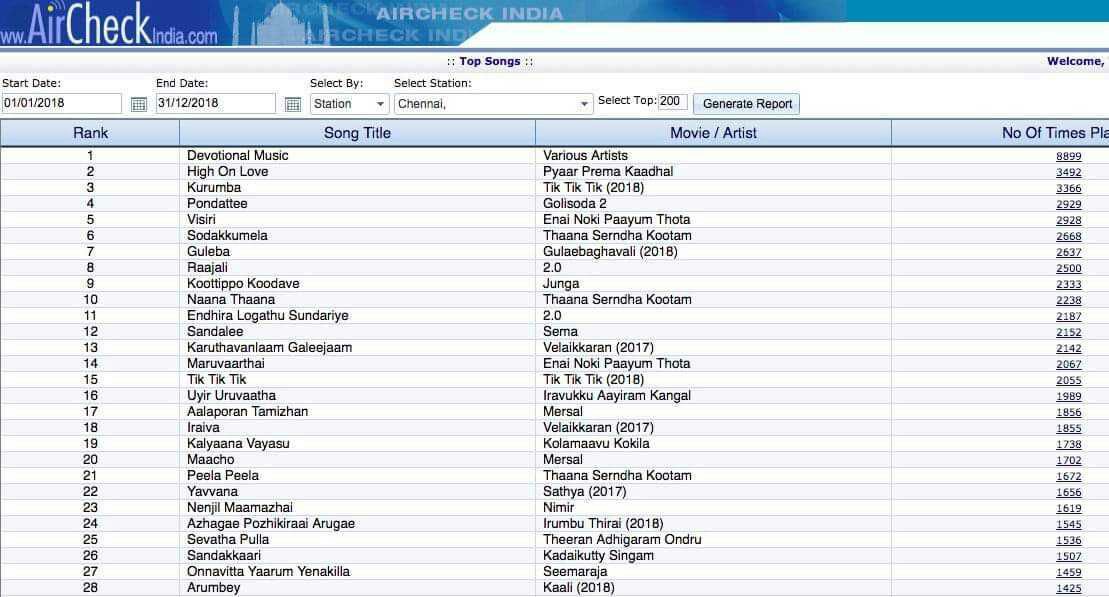
Task: Open play count 1738 link
Action: click(1069, 445)
